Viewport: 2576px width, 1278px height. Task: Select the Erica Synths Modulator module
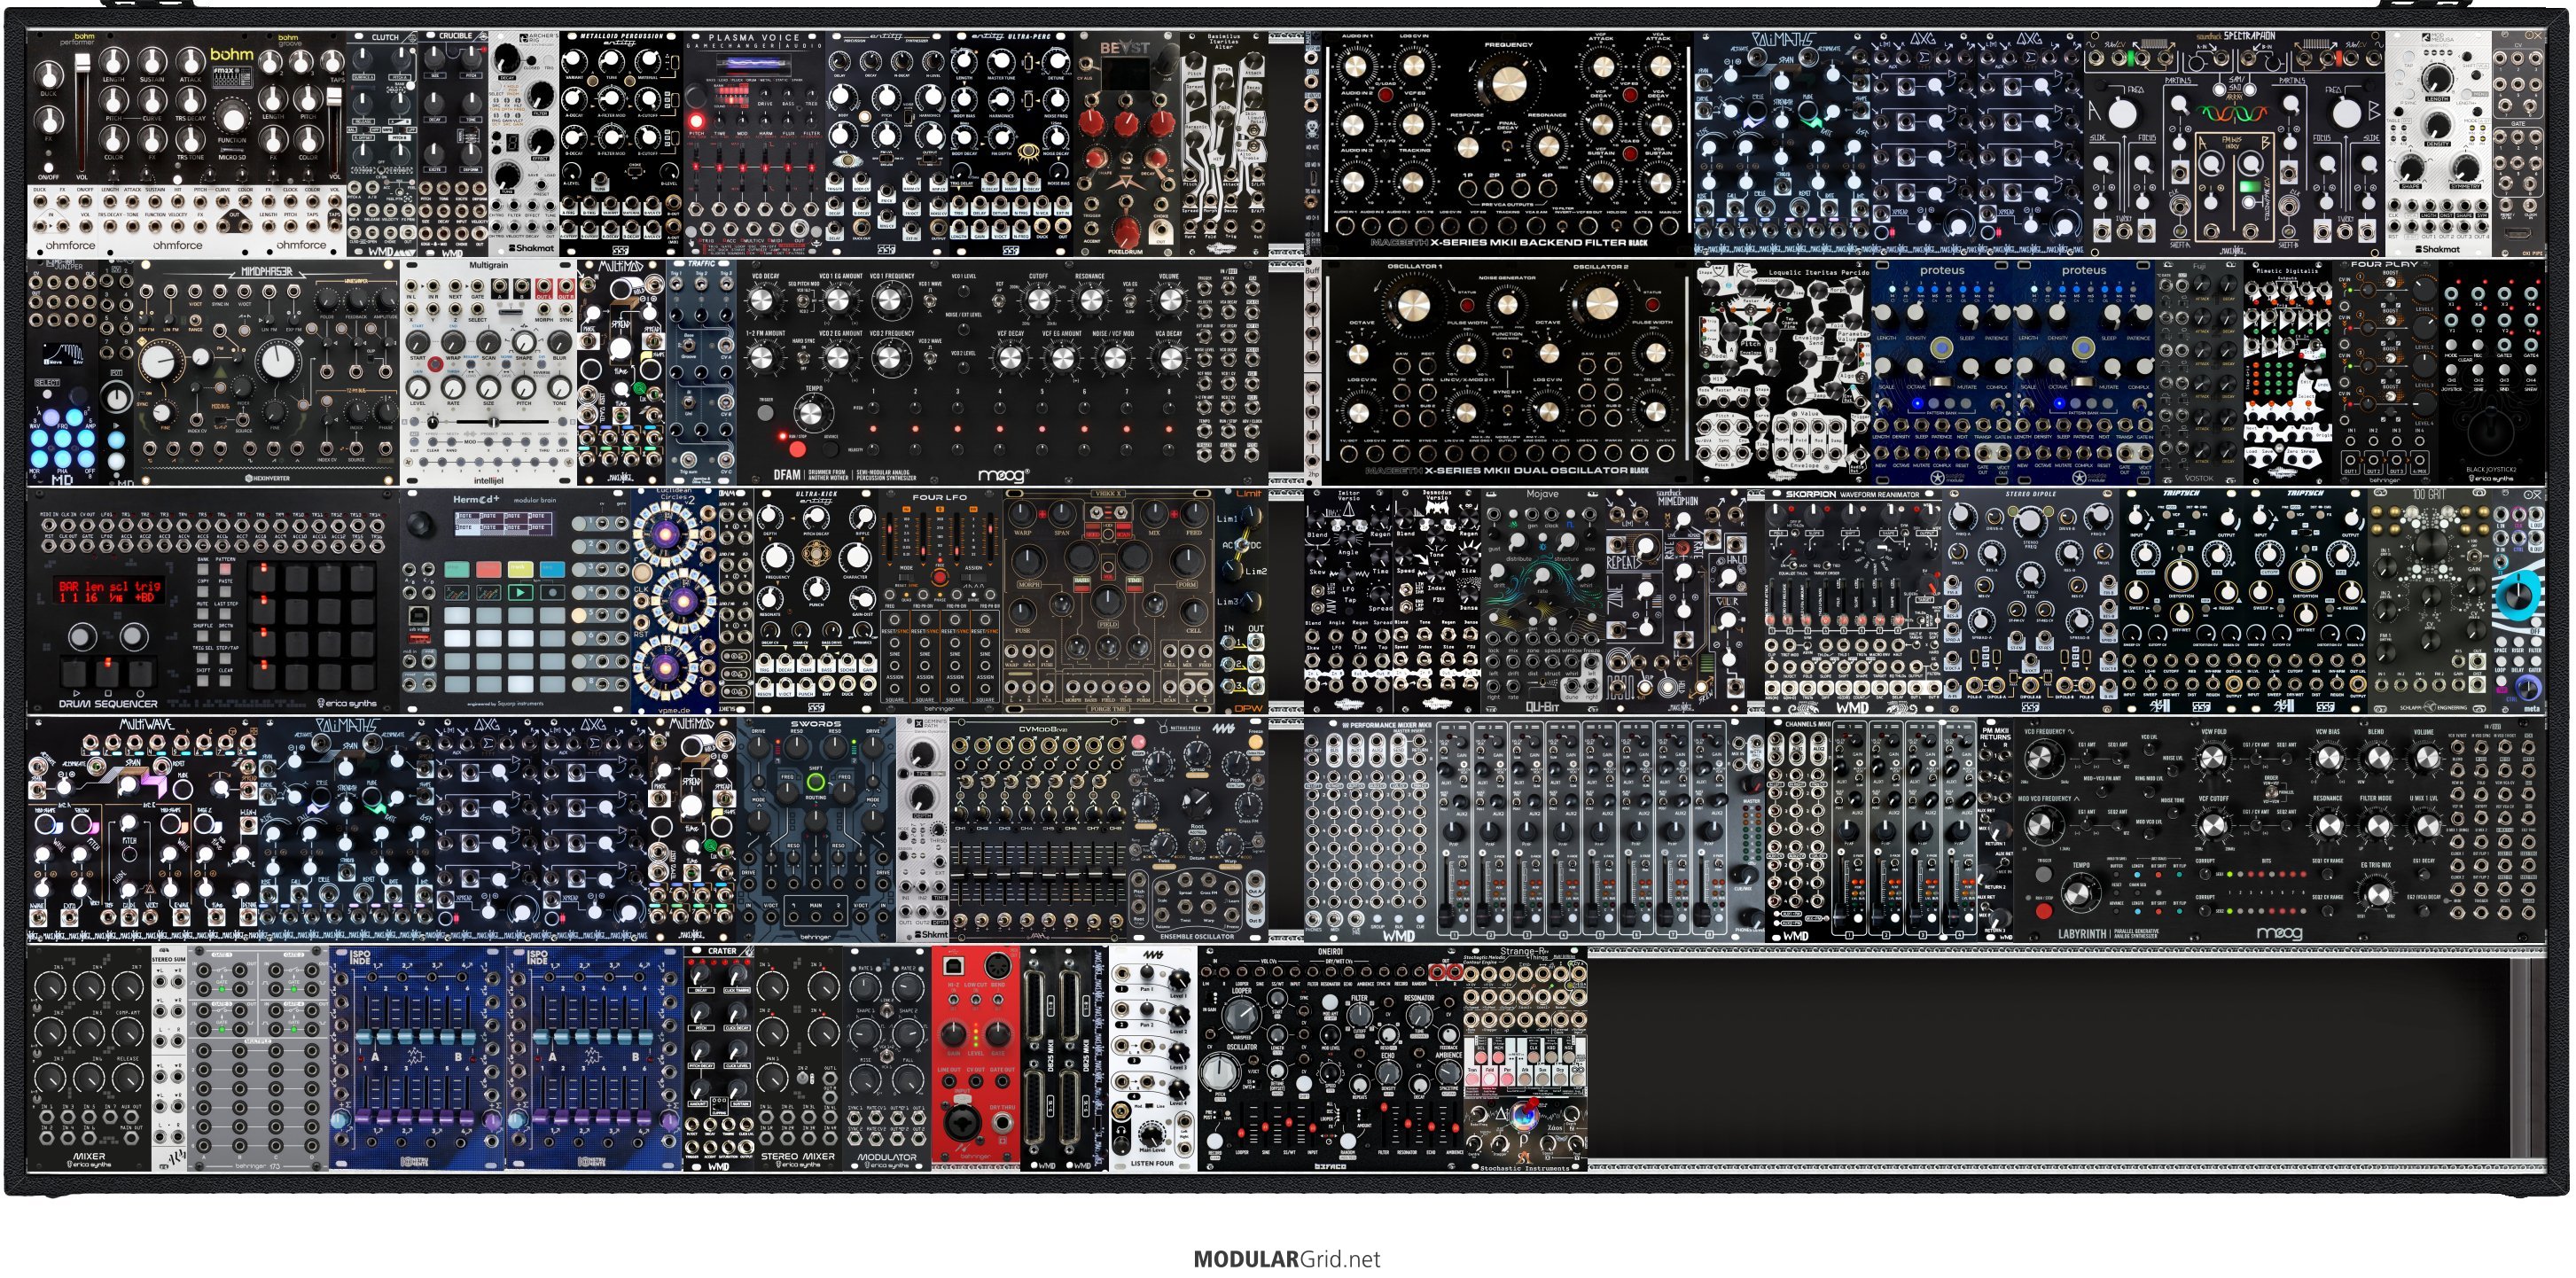point(887,1059)
